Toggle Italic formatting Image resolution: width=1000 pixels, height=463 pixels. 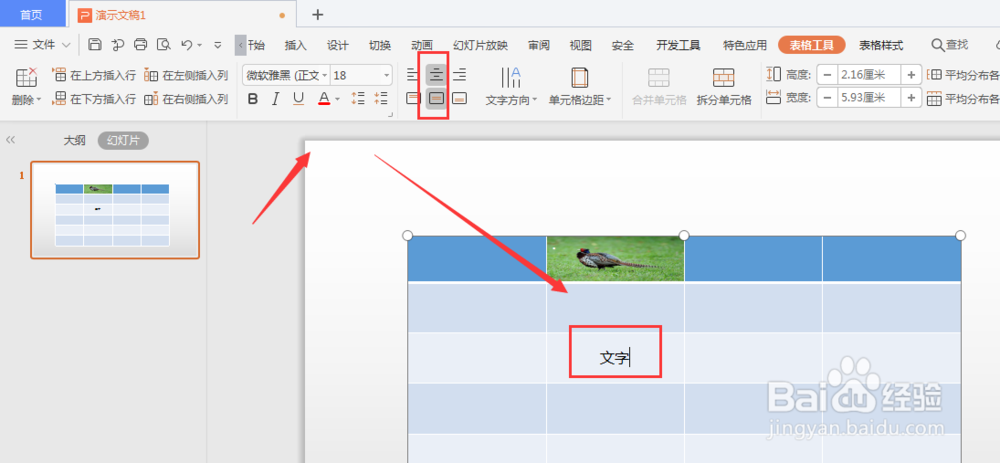[x=276, y=99]
